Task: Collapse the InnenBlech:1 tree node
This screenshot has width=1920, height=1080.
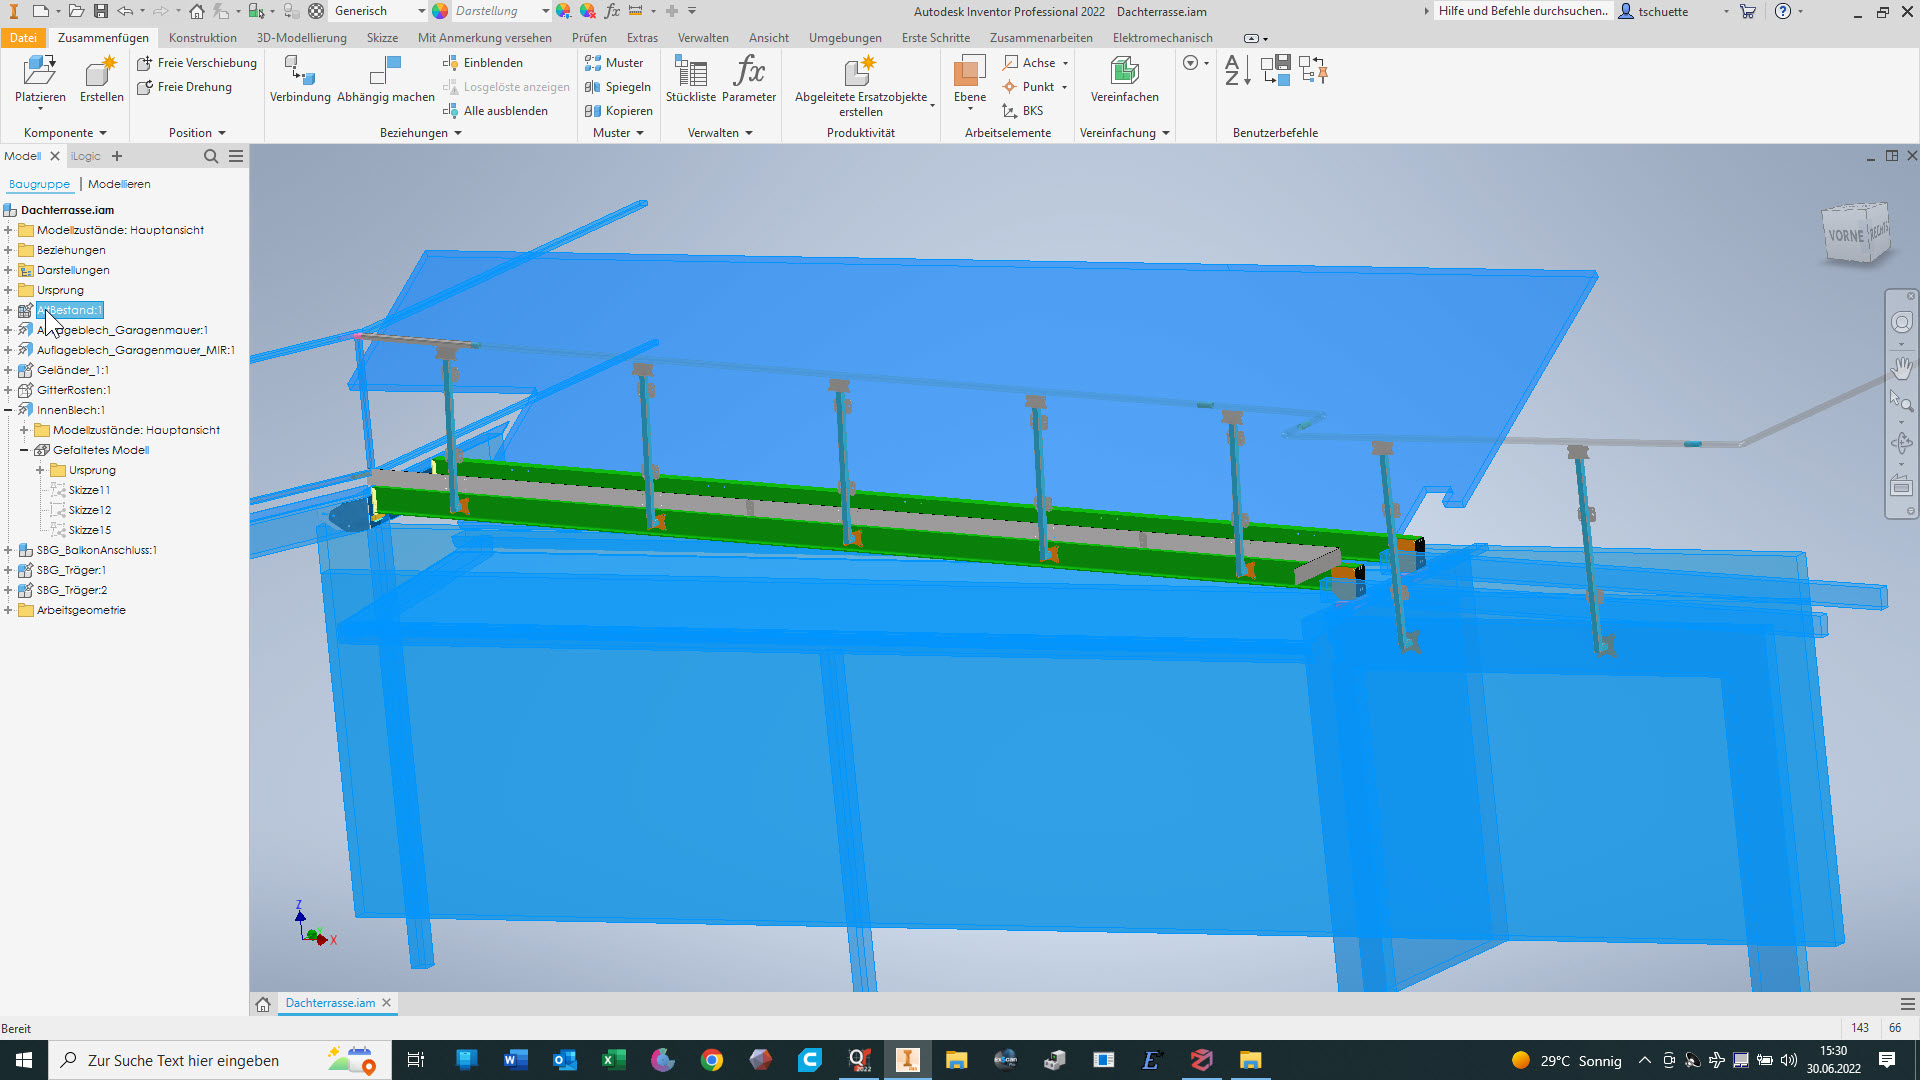Action: (x=8, y=410)
